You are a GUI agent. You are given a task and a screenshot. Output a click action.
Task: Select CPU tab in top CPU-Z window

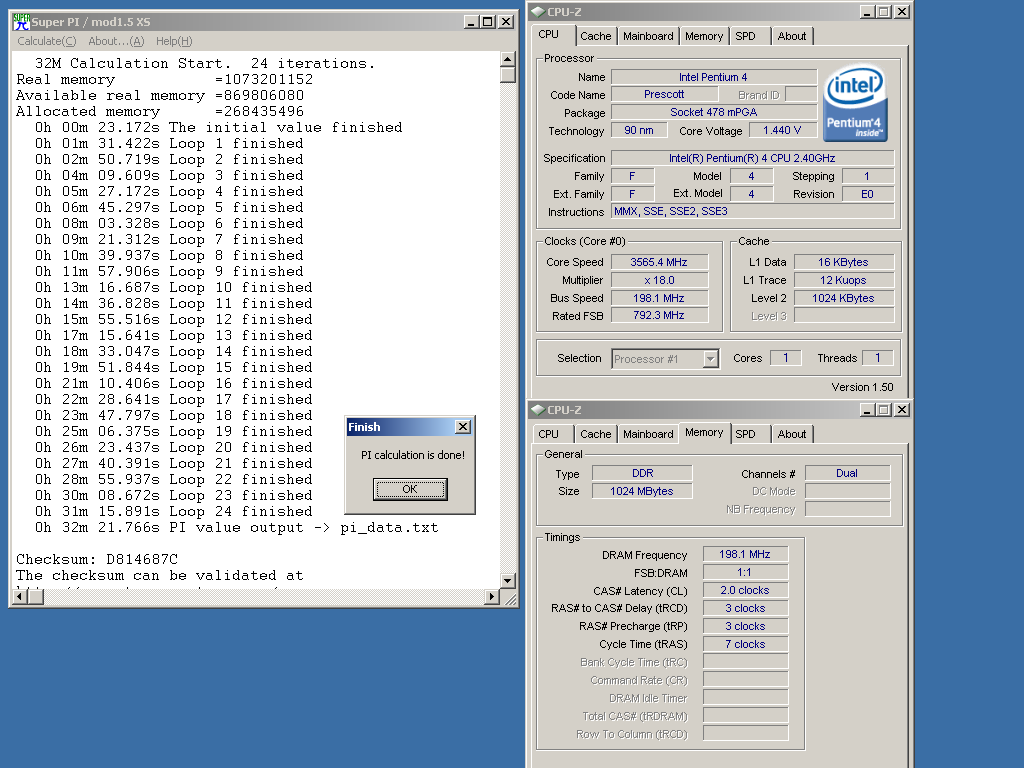[554, 35]
